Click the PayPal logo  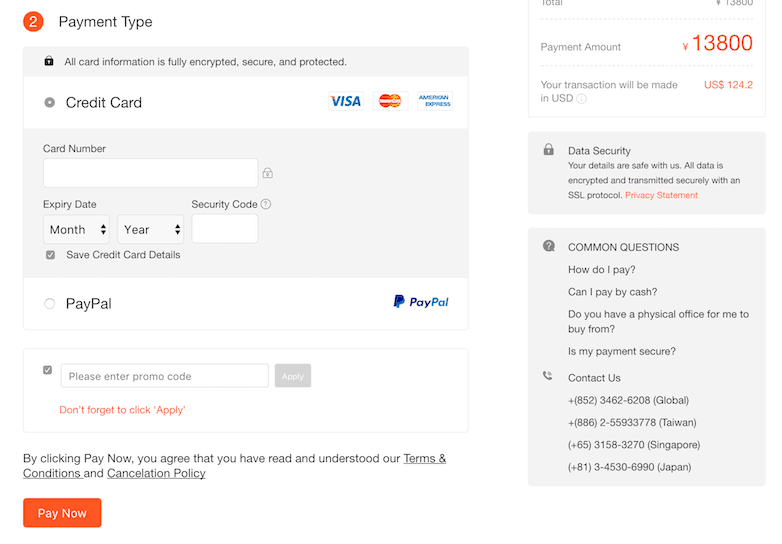point(421,302)
